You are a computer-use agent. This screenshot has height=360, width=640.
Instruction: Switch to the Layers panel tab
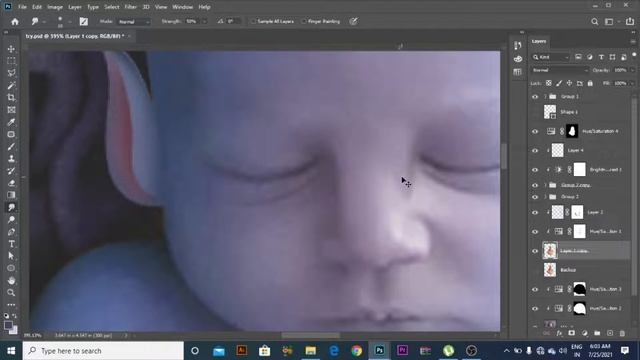539,41
